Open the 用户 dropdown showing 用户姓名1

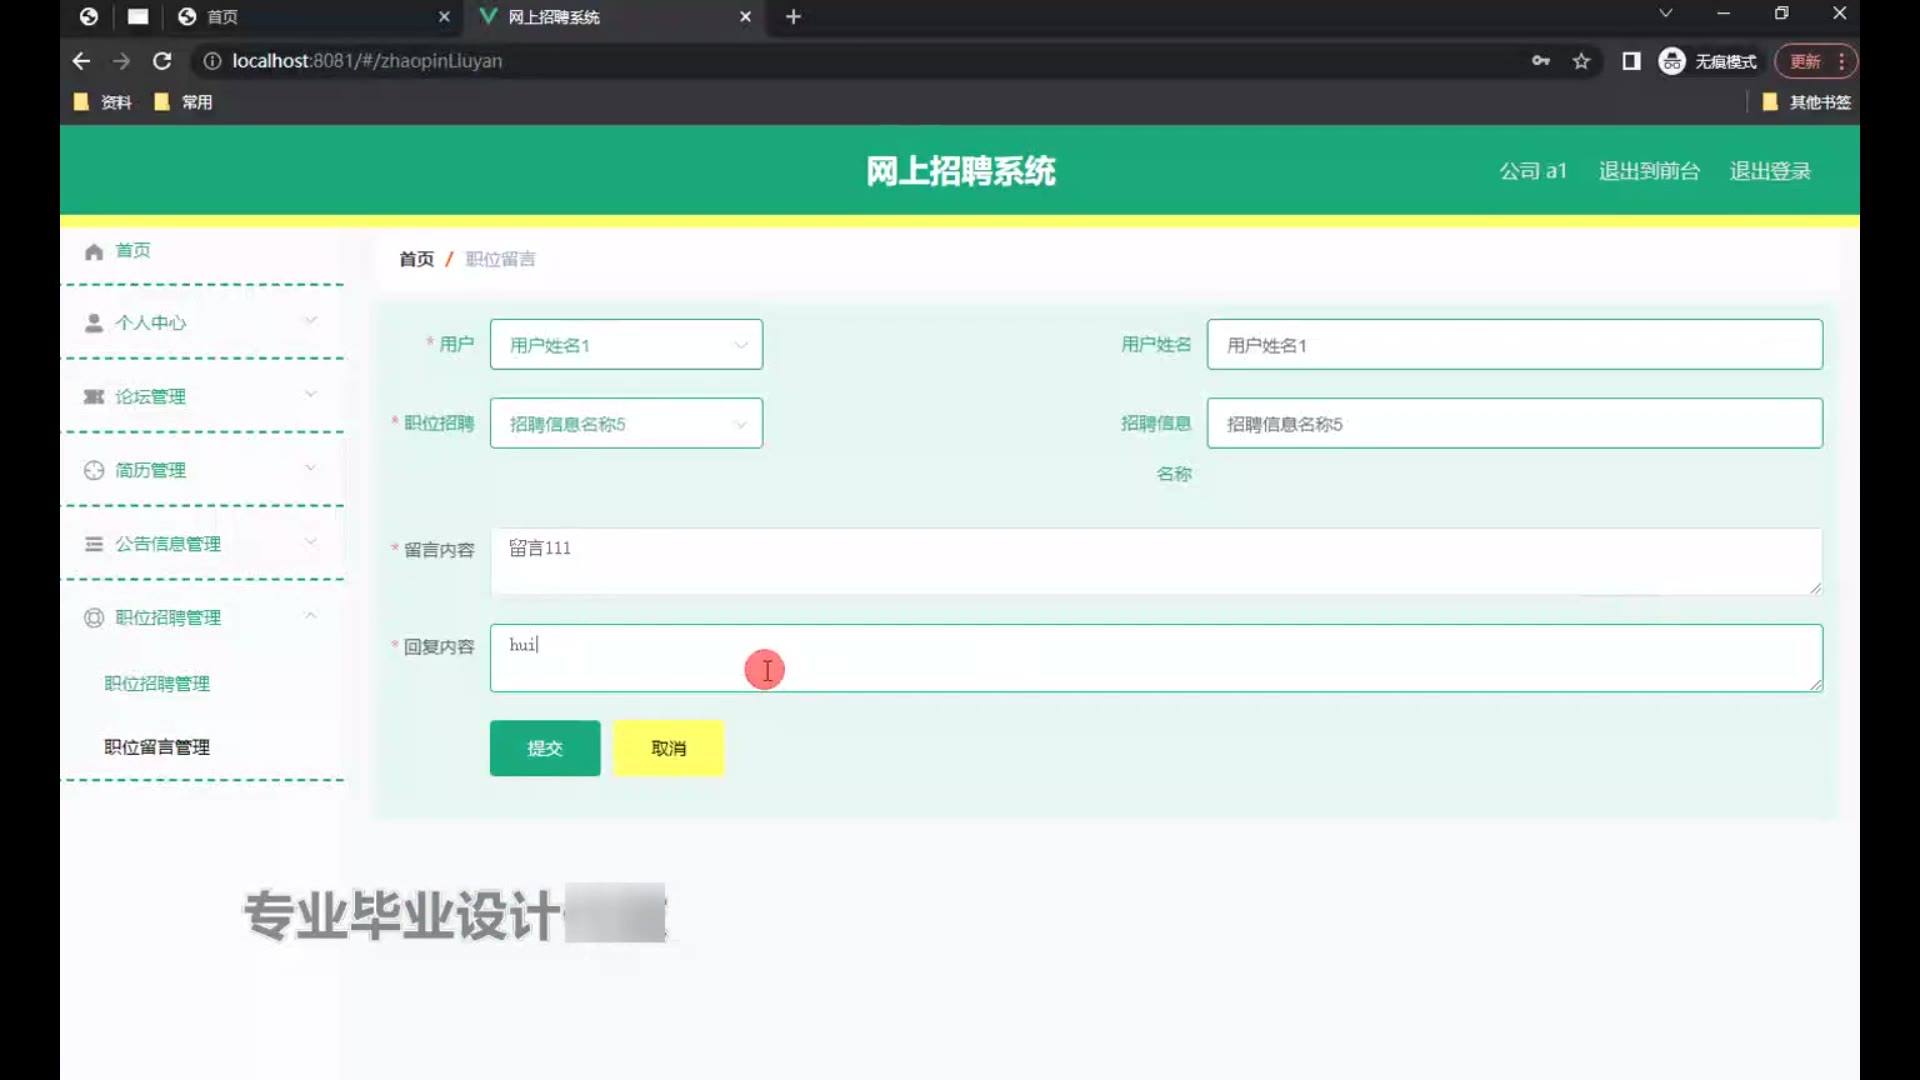coord(626,345)
